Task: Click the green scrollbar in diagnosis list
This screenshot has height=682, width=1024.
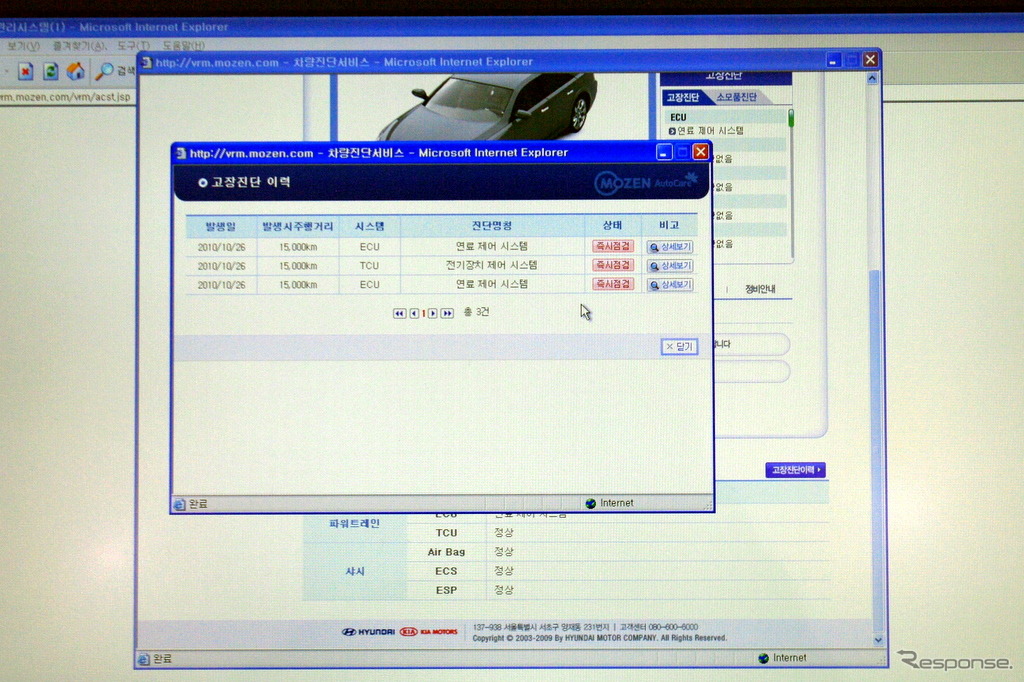Action: coord(791,118)
